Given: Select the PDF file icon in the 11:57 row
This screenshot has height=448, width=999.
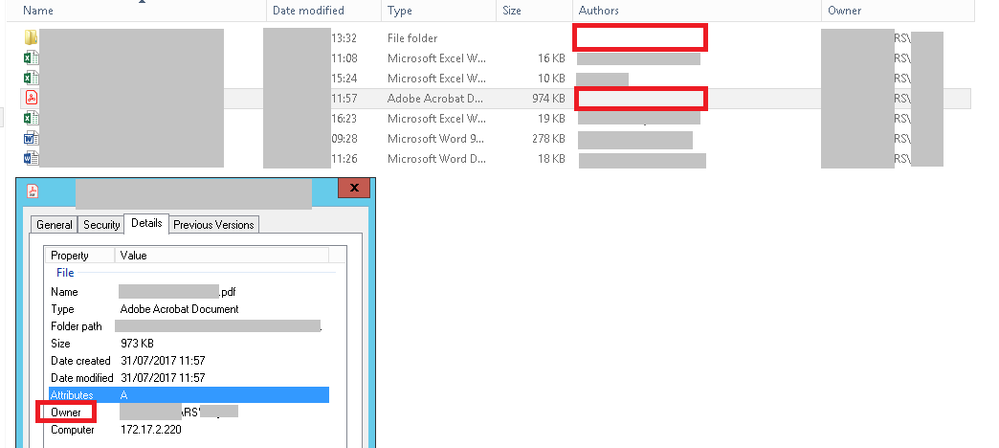Looking at the screenshot, I should [x=31, y=98].
